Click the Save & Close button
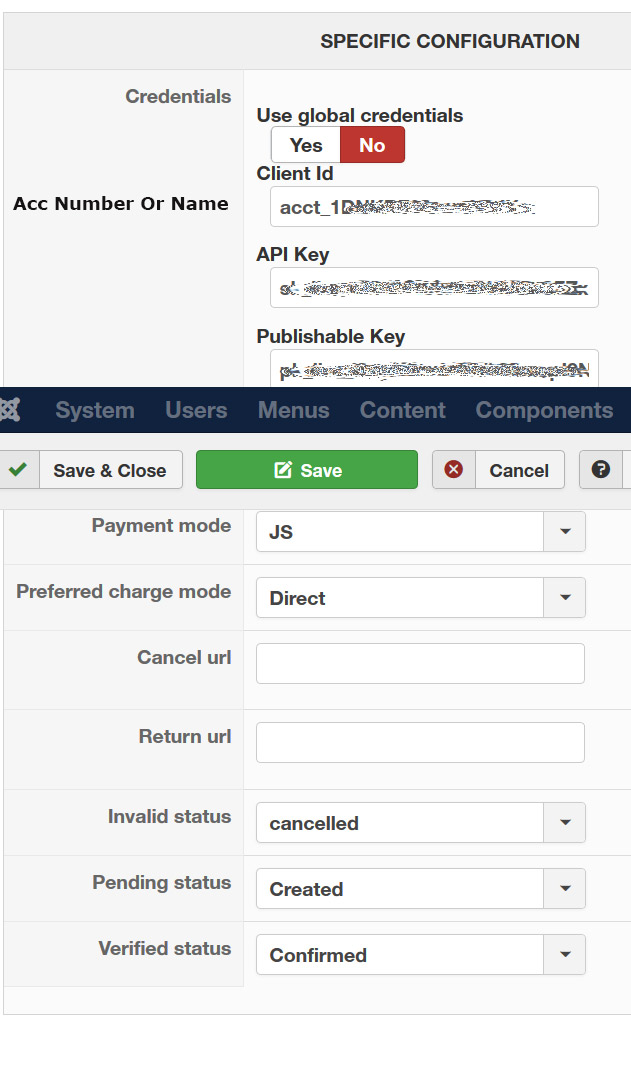 click(x=91, y=470)
